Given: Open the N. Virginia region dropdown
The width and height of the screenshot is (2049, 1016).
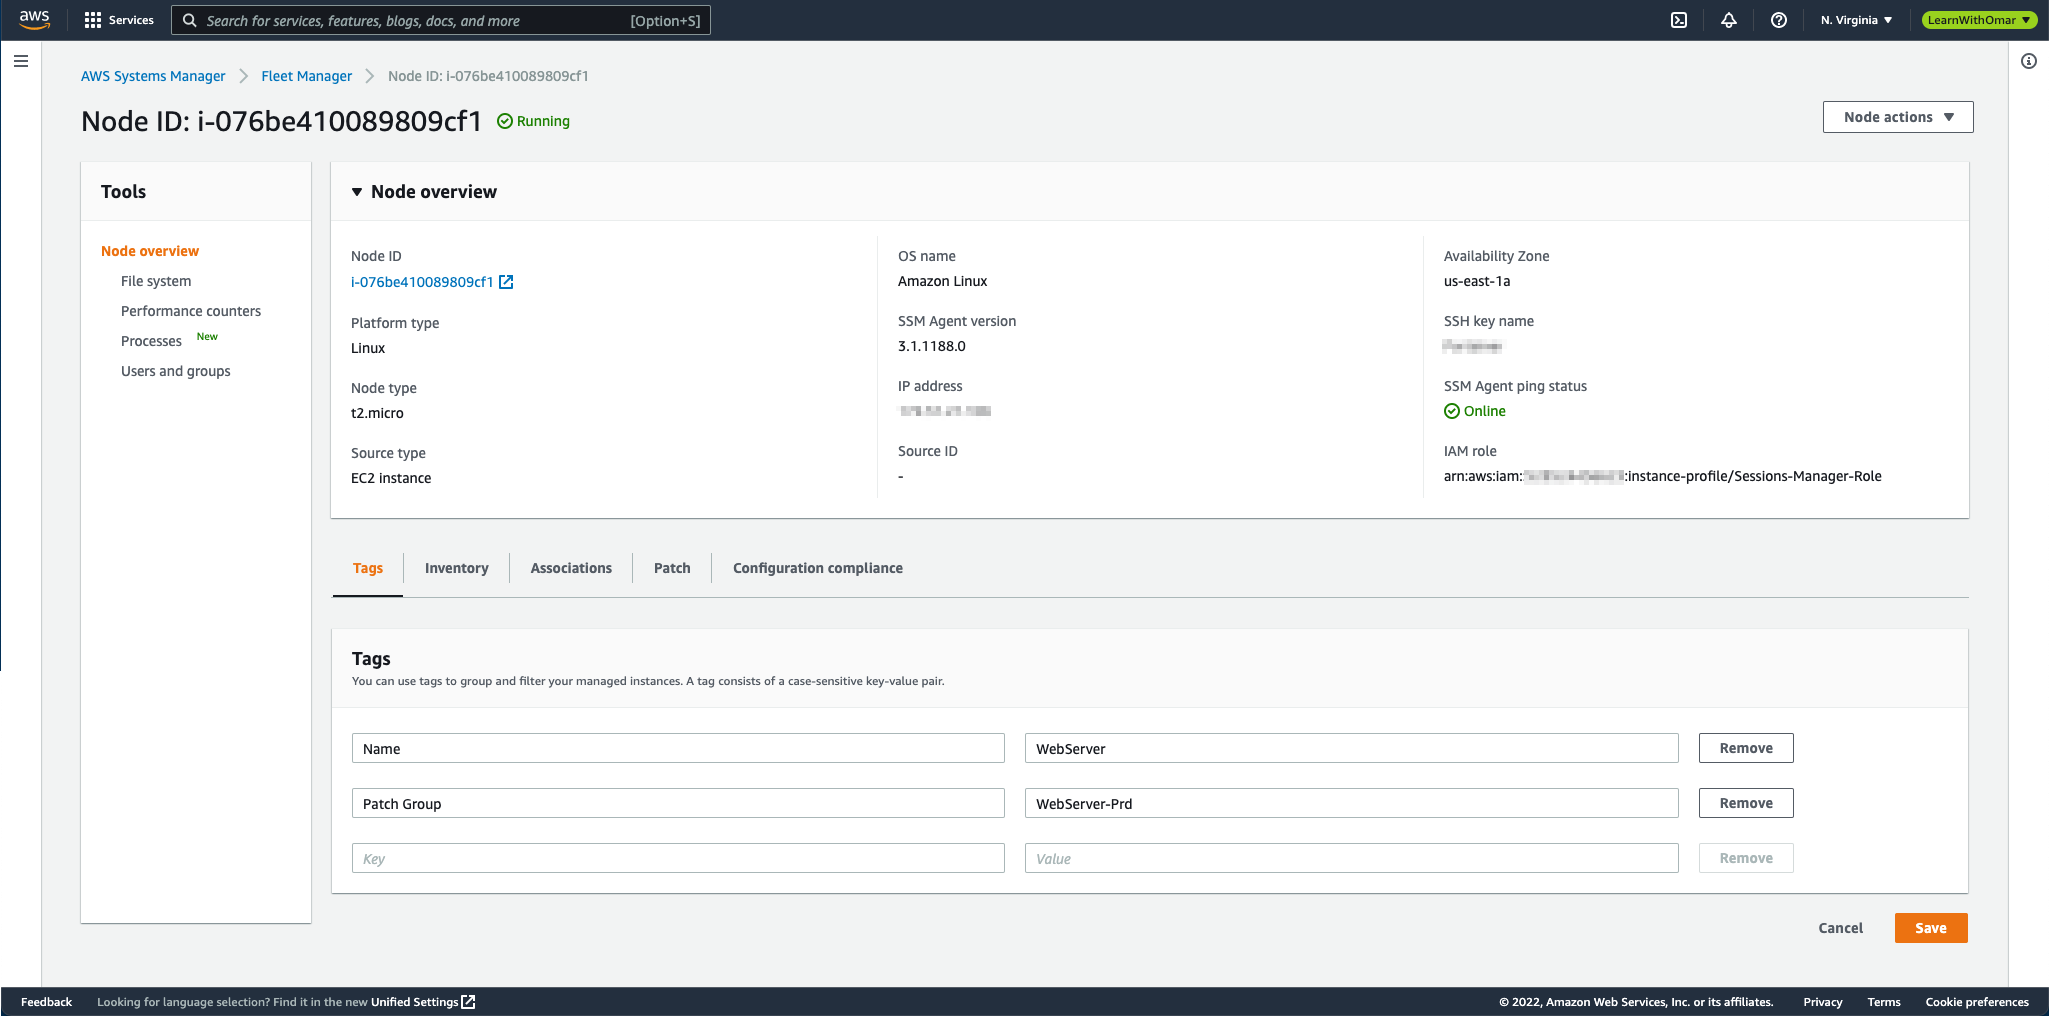Looking at the screenshot, I should (x=1856, y=20).
